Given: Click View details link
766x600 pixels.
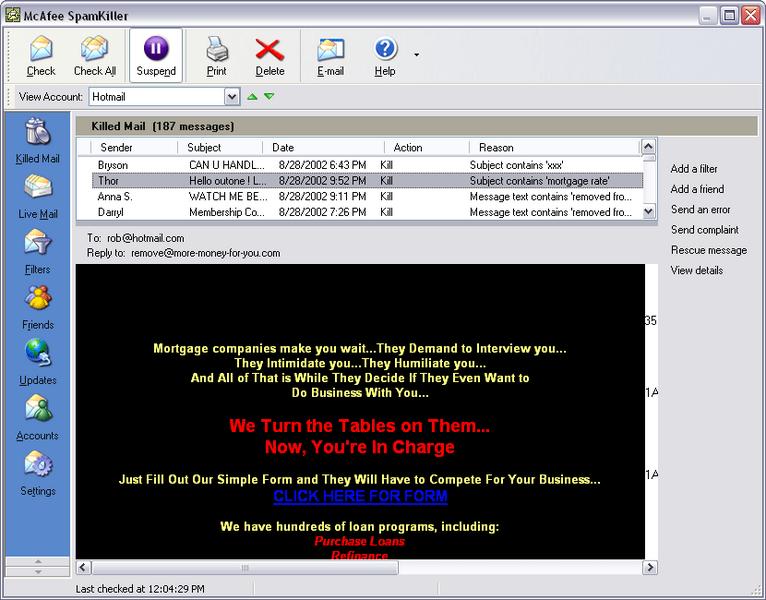Looking at the screenshot, I should [x=697, y=270].
